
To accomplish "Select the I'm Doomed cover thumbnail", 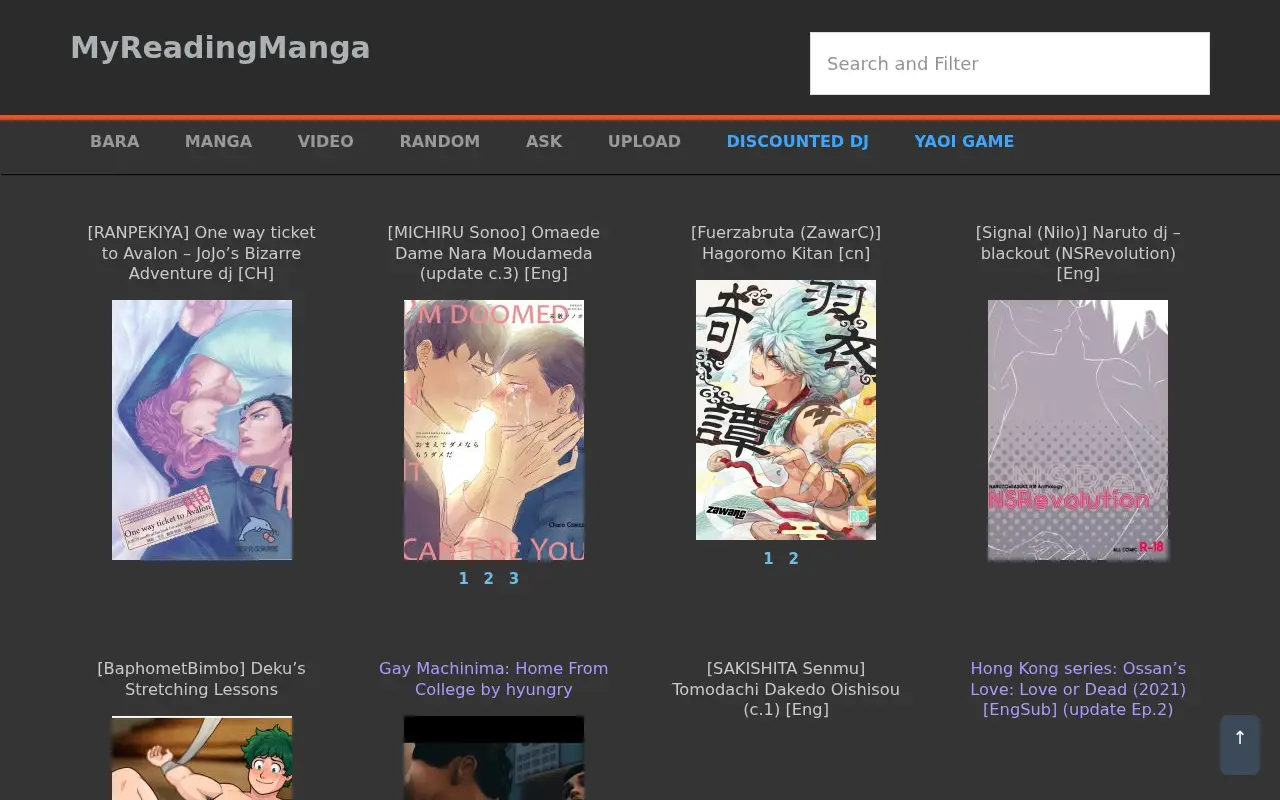I will click(494, 430).
